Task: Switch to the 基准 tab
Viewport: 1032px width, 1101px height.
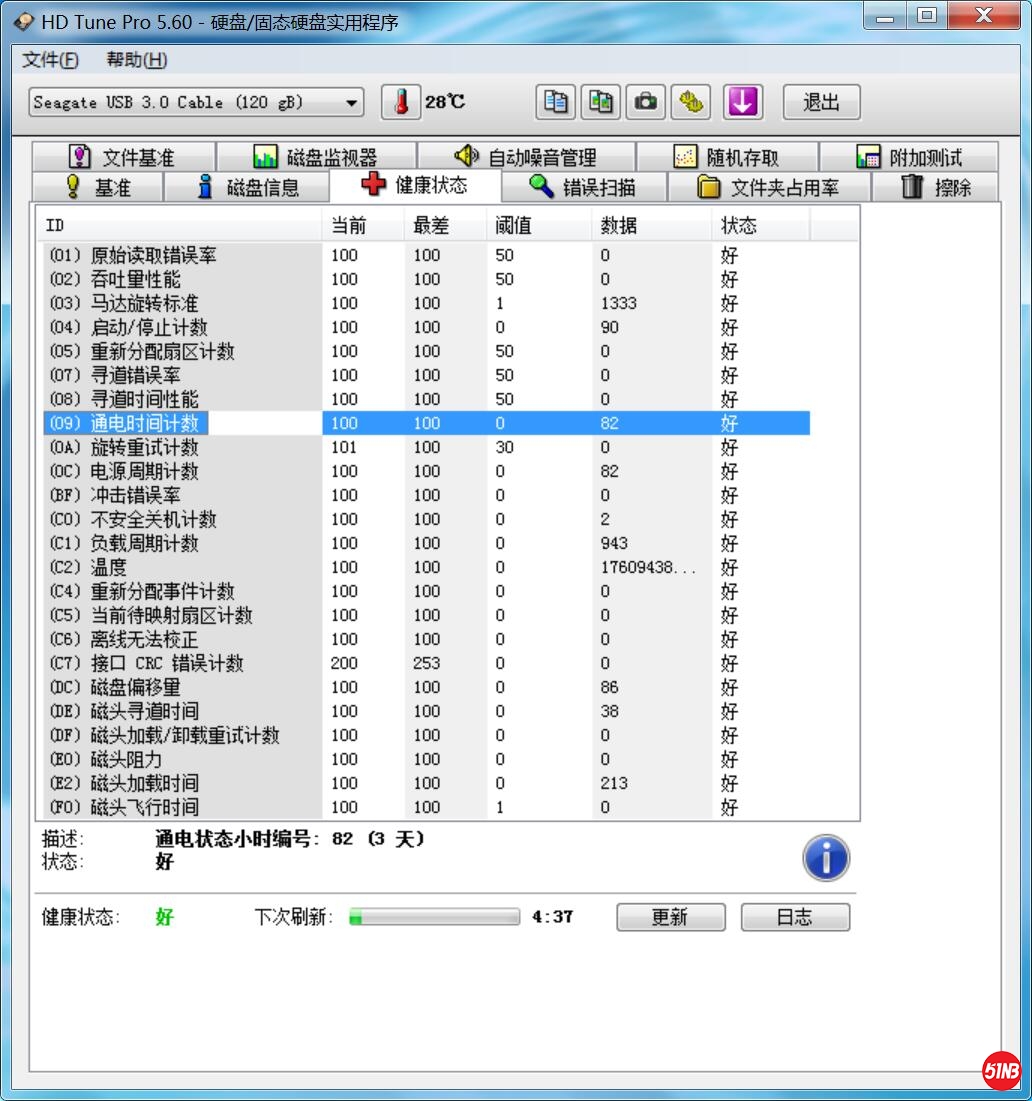Action: pyautogui.click(x=98, y=187)
